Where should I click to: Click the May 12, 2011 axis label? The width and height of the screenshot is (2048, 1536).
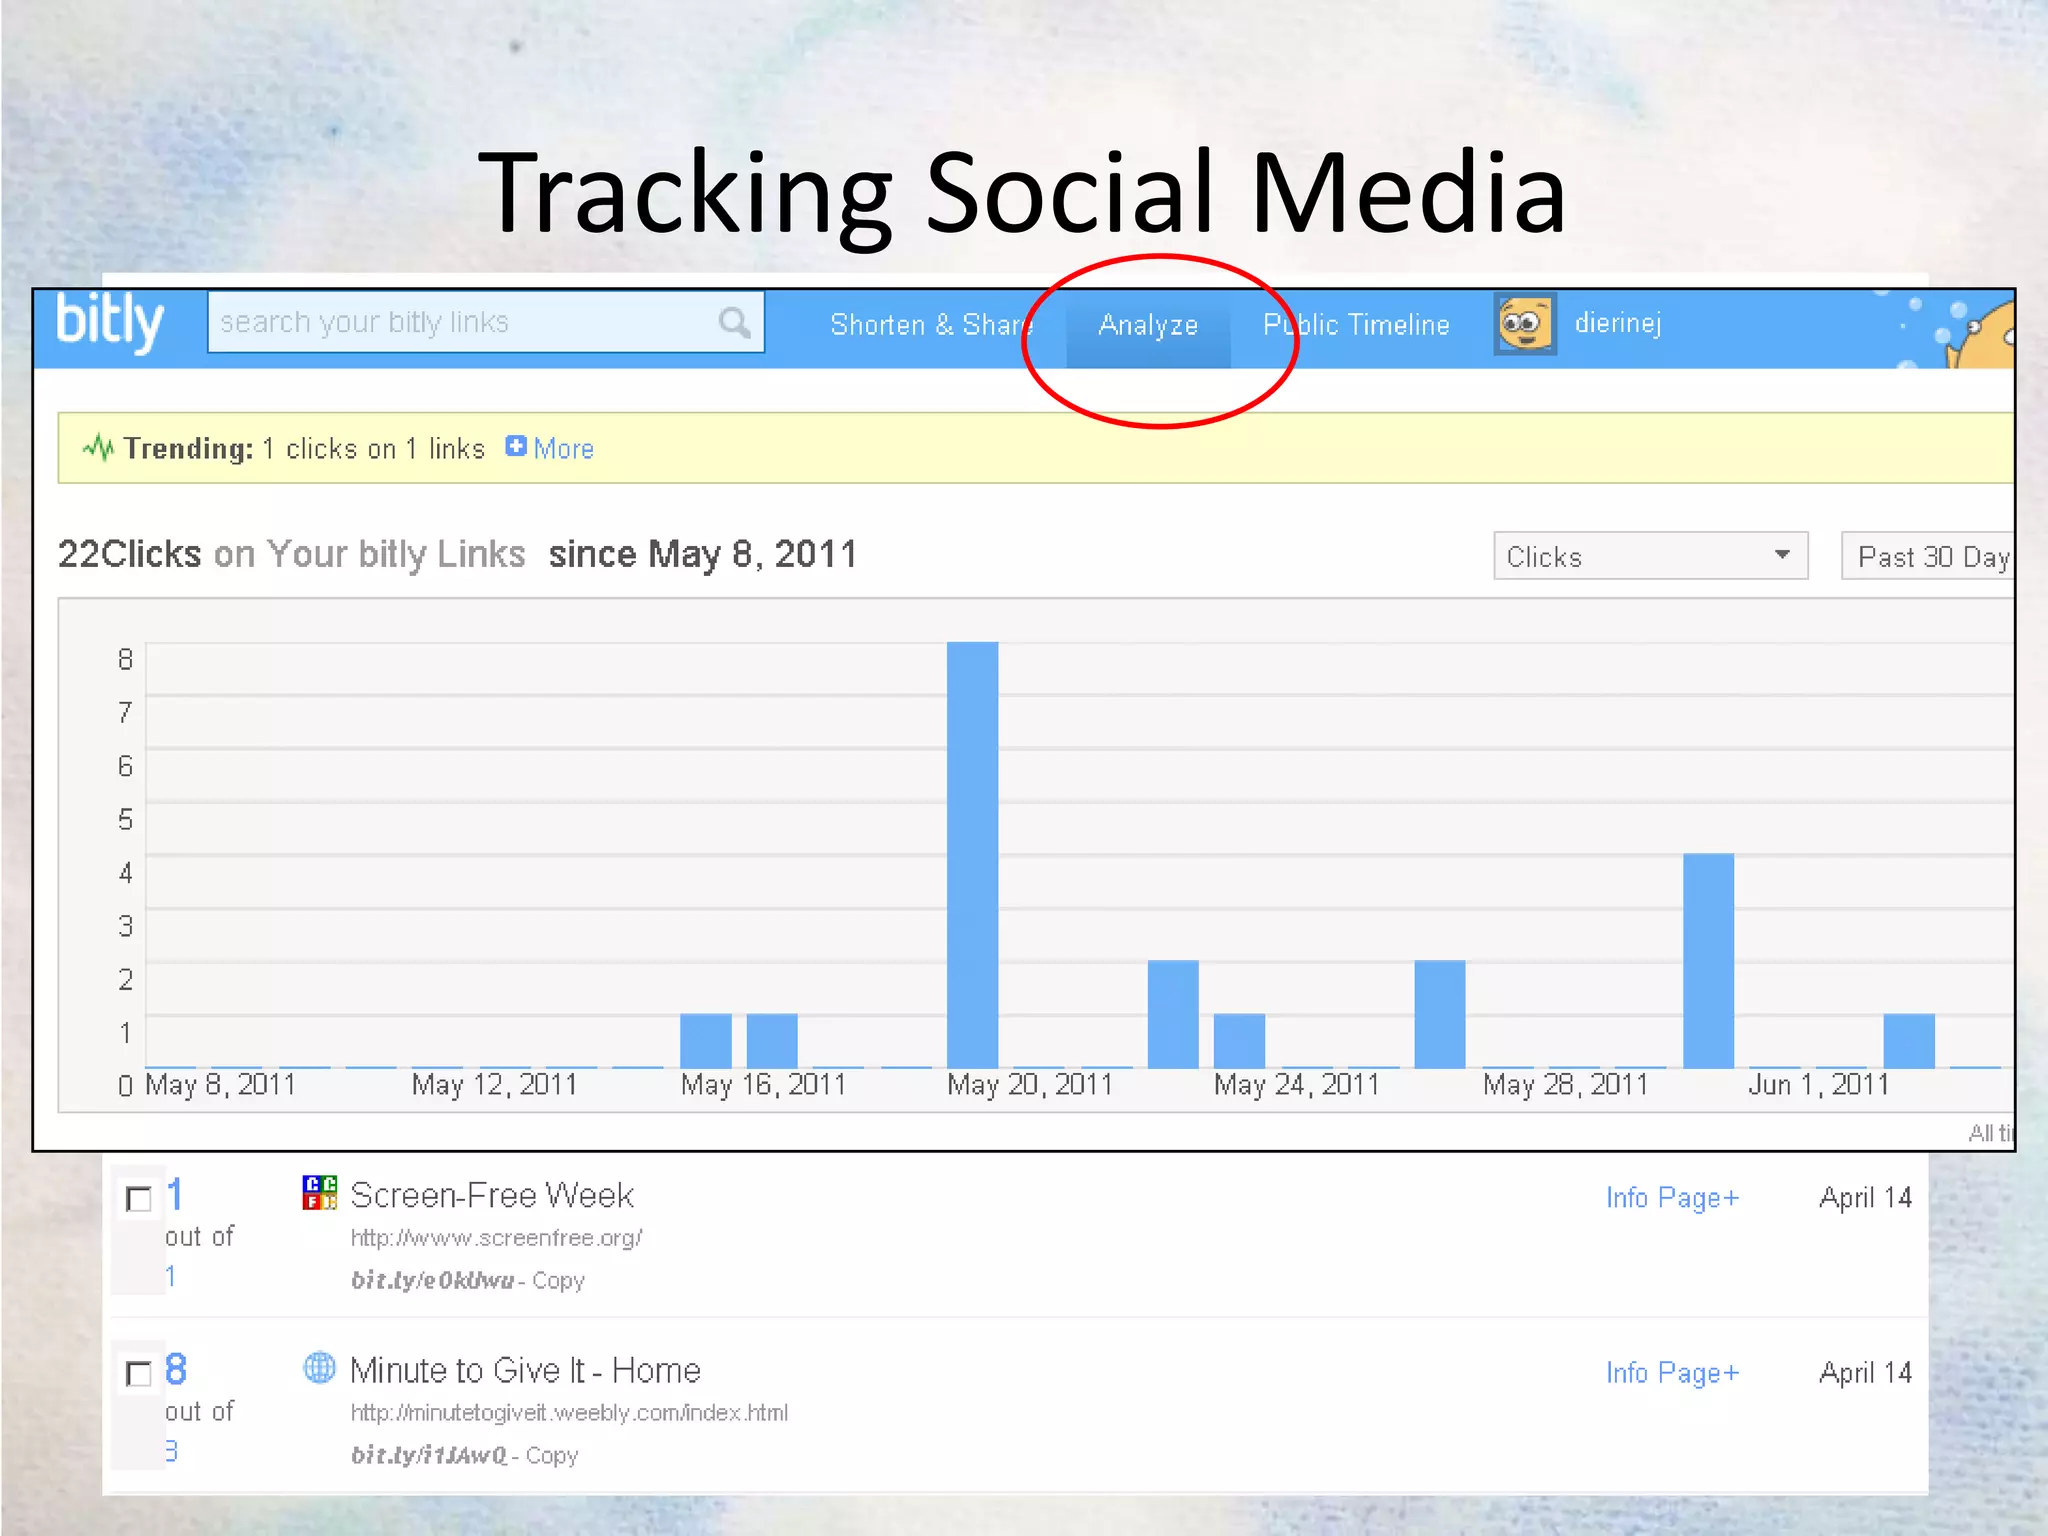pyautogui.click(x=494, y=1084)
